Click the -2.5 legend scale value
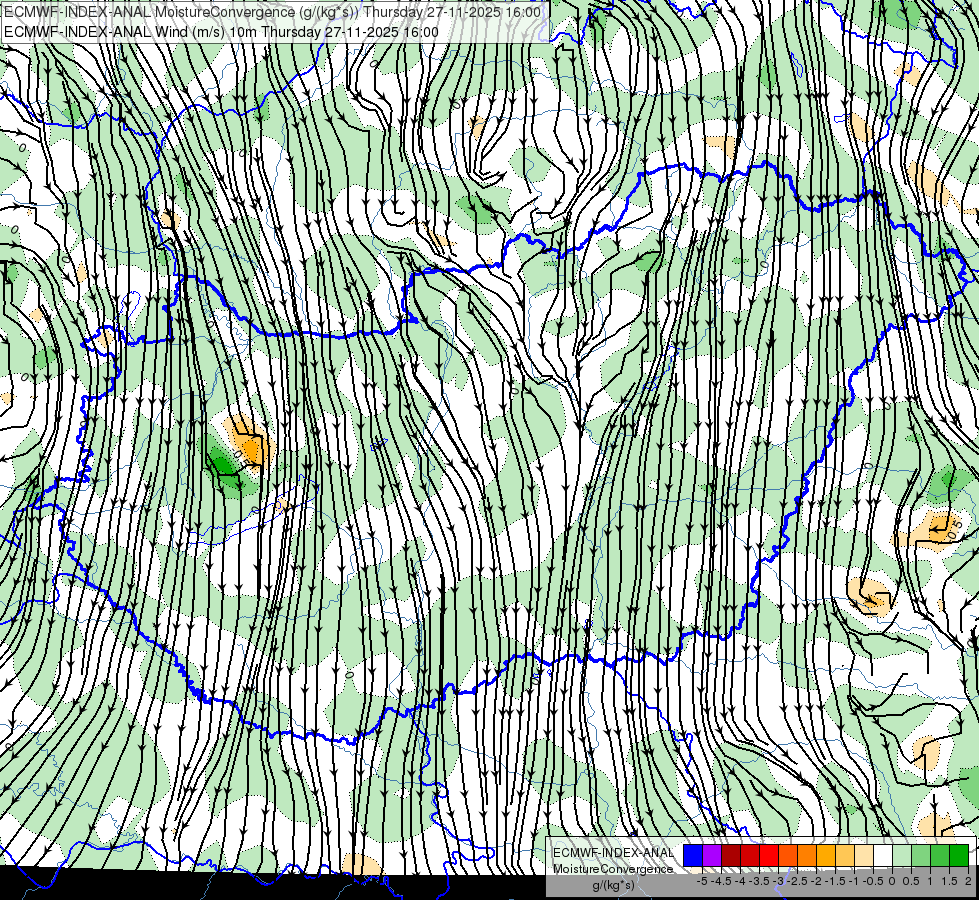This screenshot has width=979, height=900. pyautogui.click(x=797, y=881)
